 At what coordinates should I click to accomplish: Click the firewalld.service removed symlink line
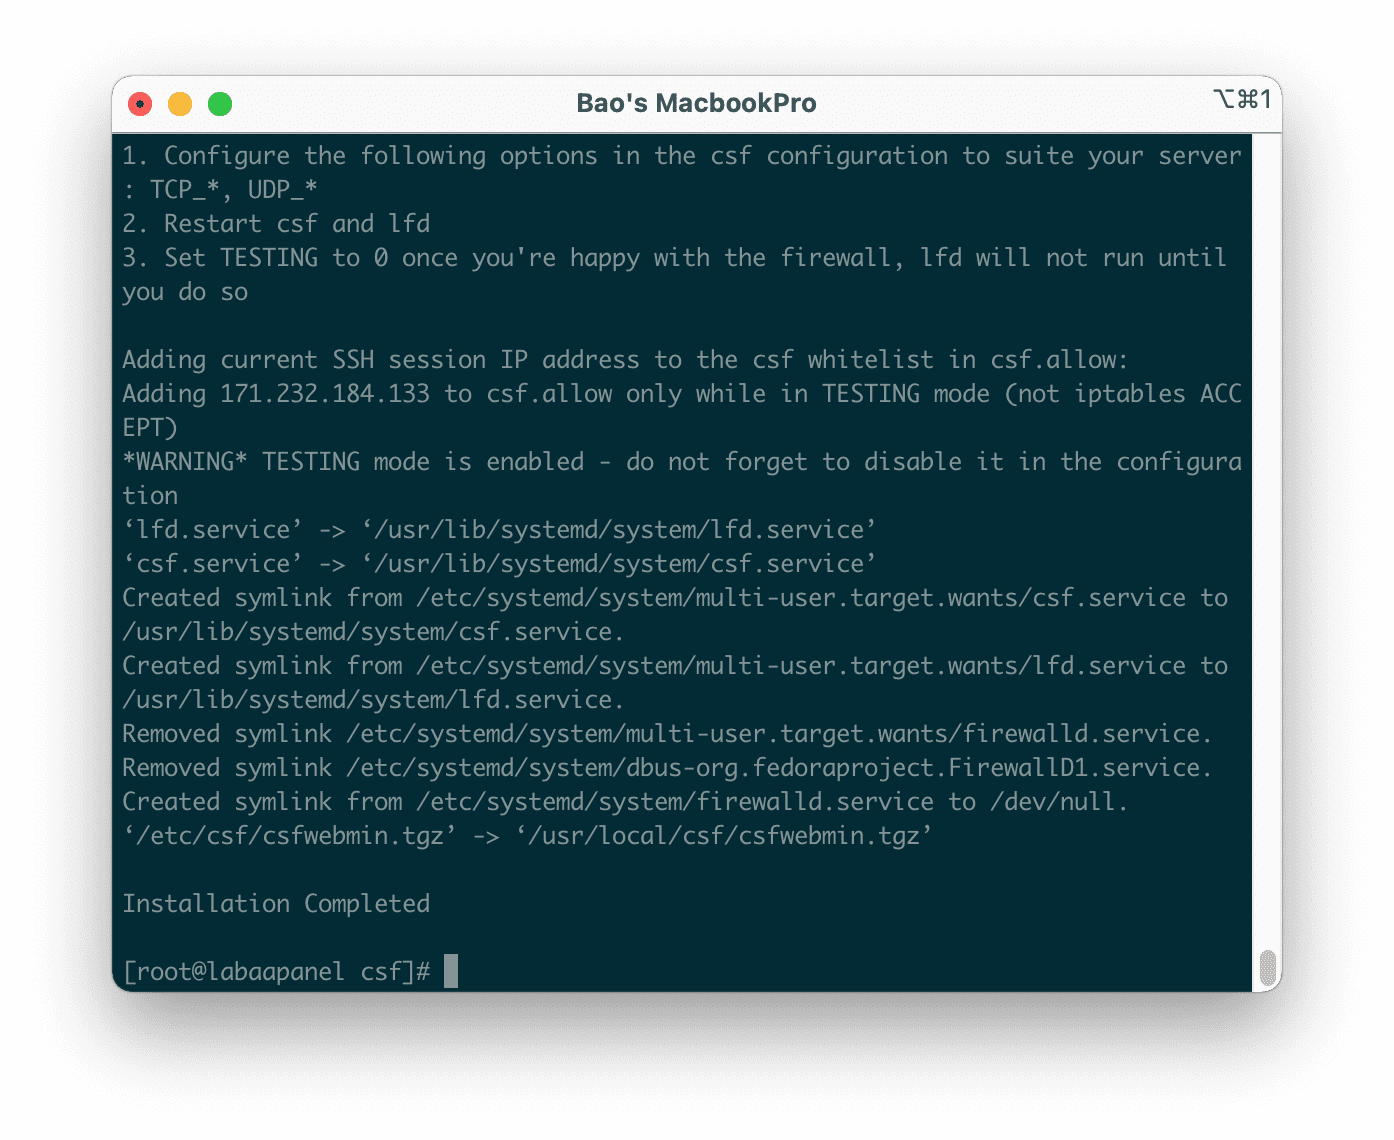[665, 733]
